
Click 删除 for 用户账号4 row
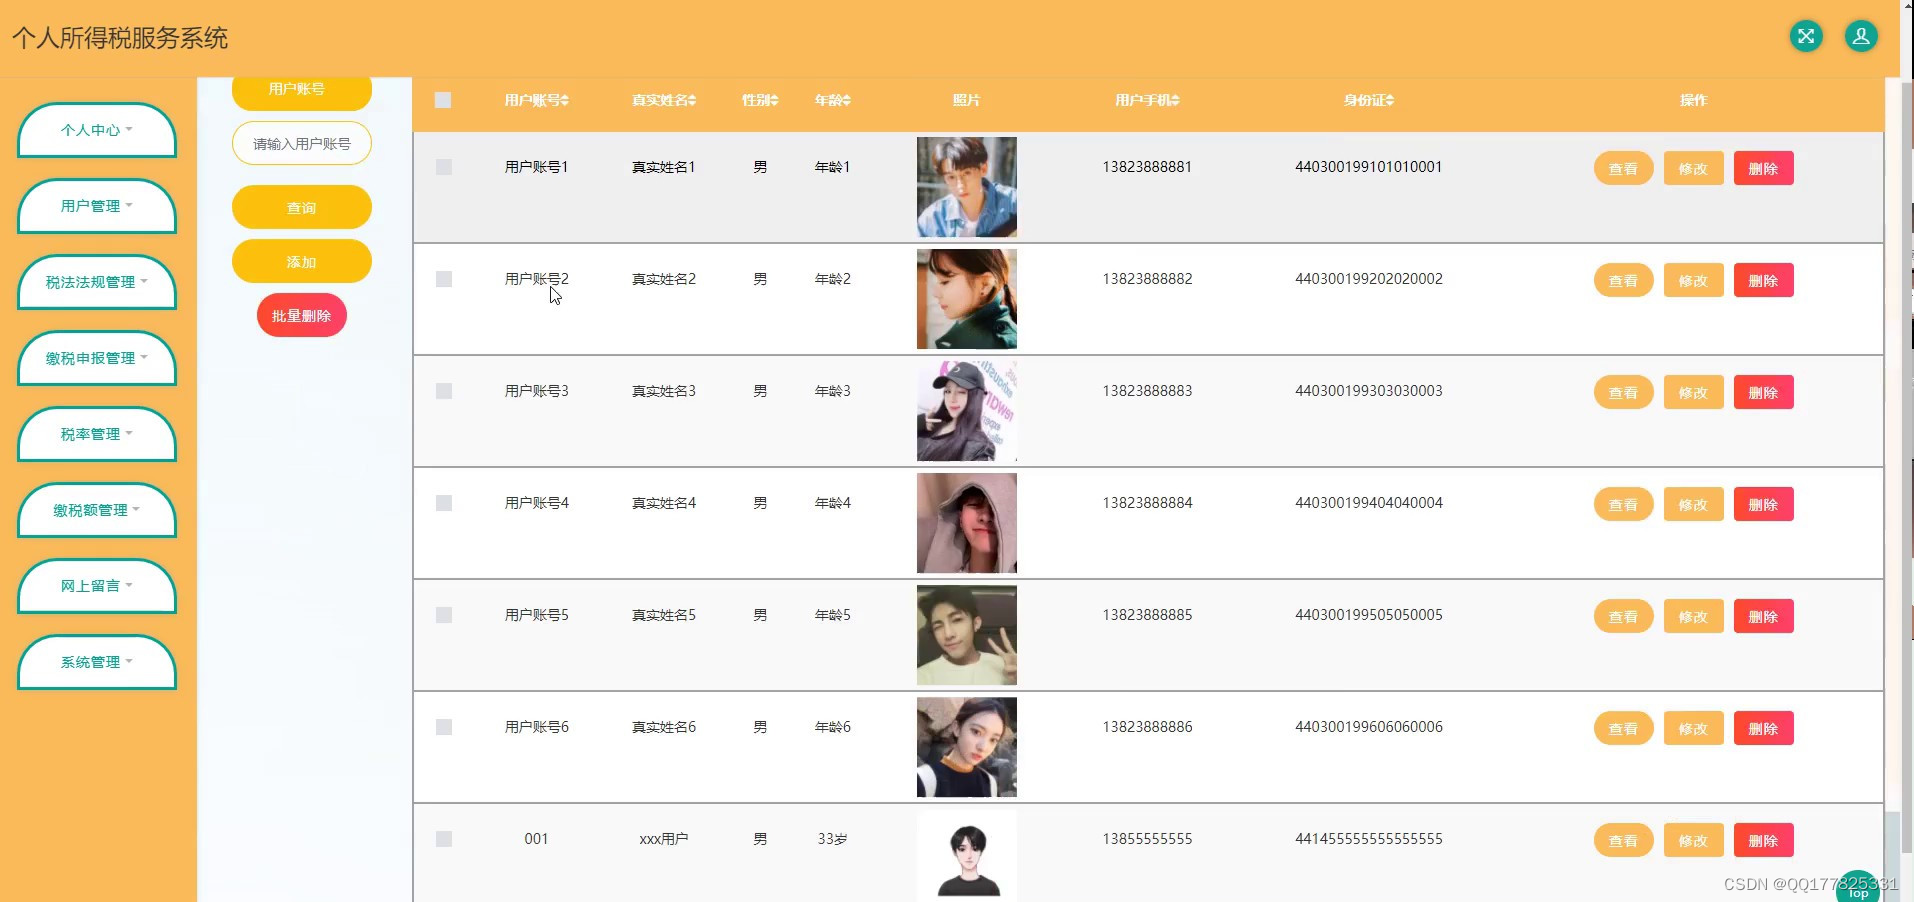(1764, 504)
